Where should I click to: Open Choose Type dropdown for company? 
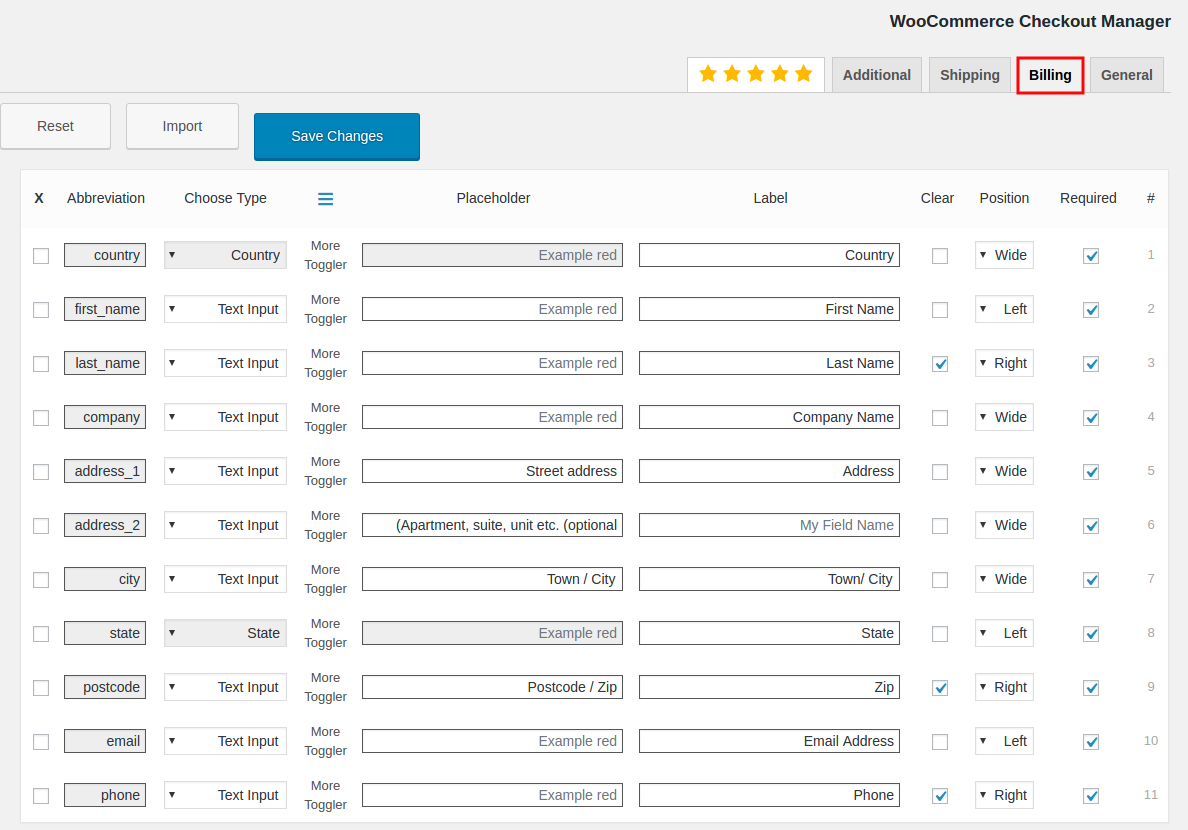[225, 417]
